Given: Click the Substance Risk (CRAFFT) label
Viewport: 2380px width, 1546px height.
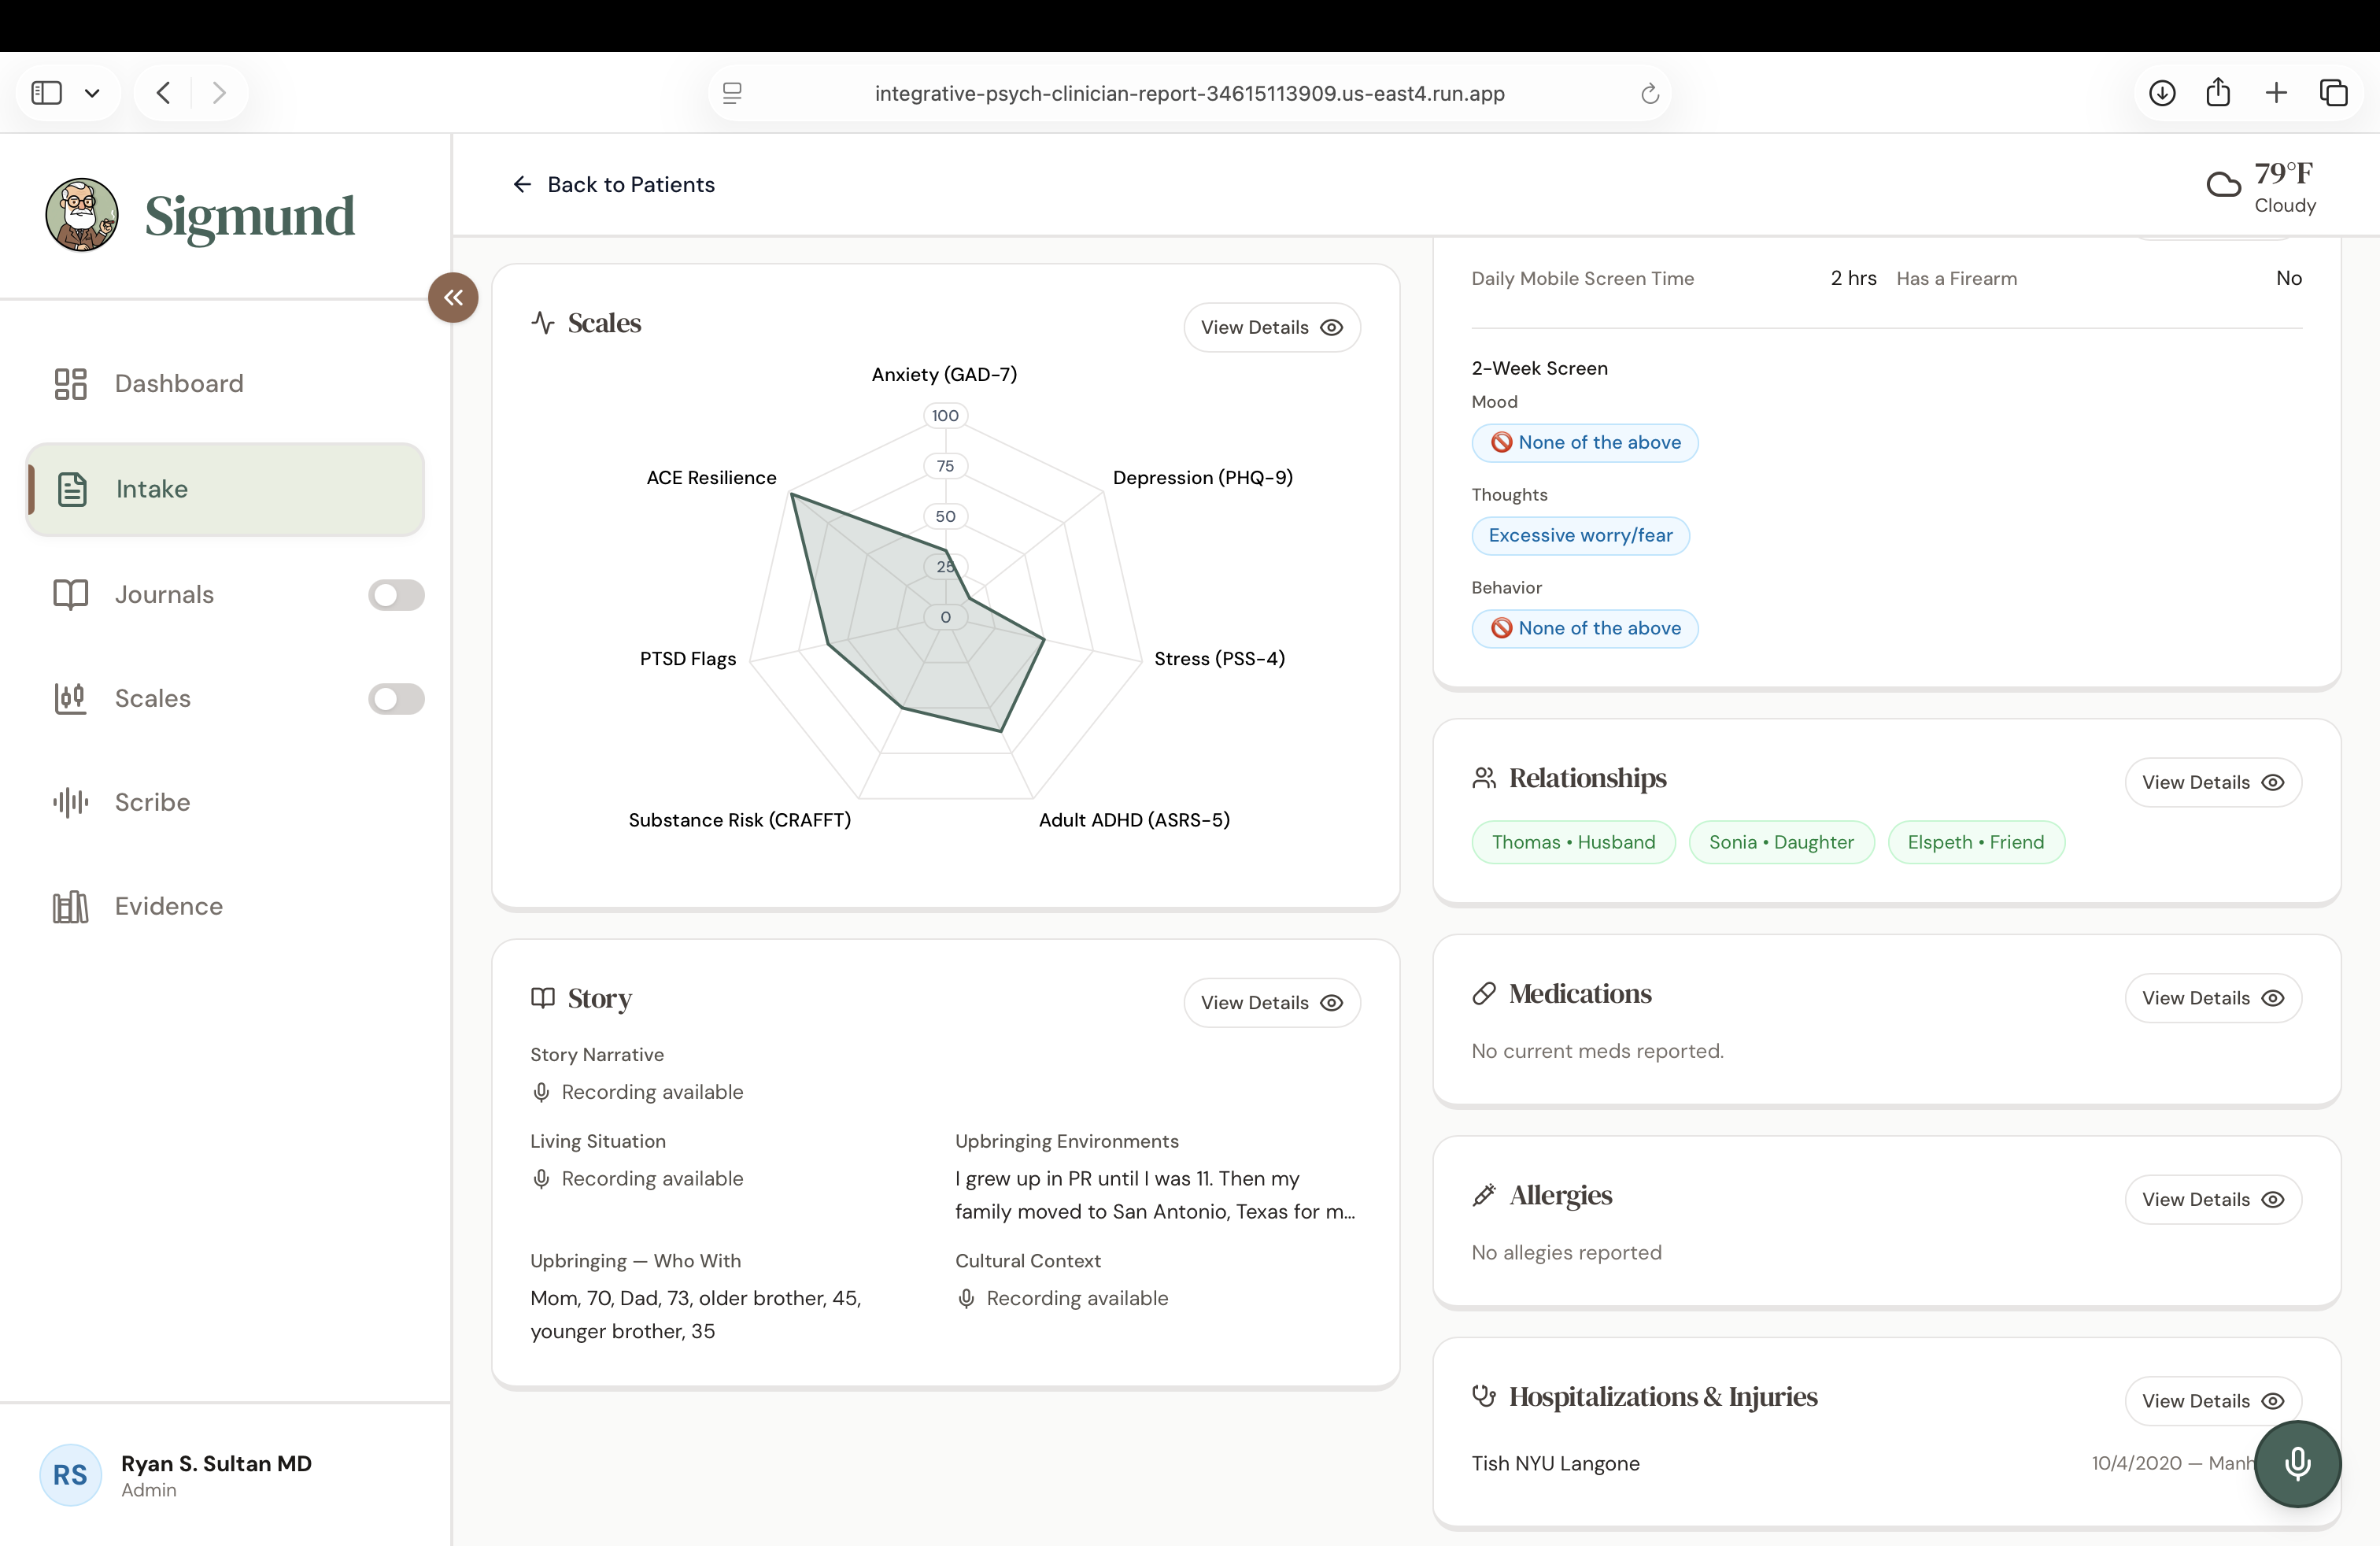Looking at the screenshot, I should [x=739, y=820].
